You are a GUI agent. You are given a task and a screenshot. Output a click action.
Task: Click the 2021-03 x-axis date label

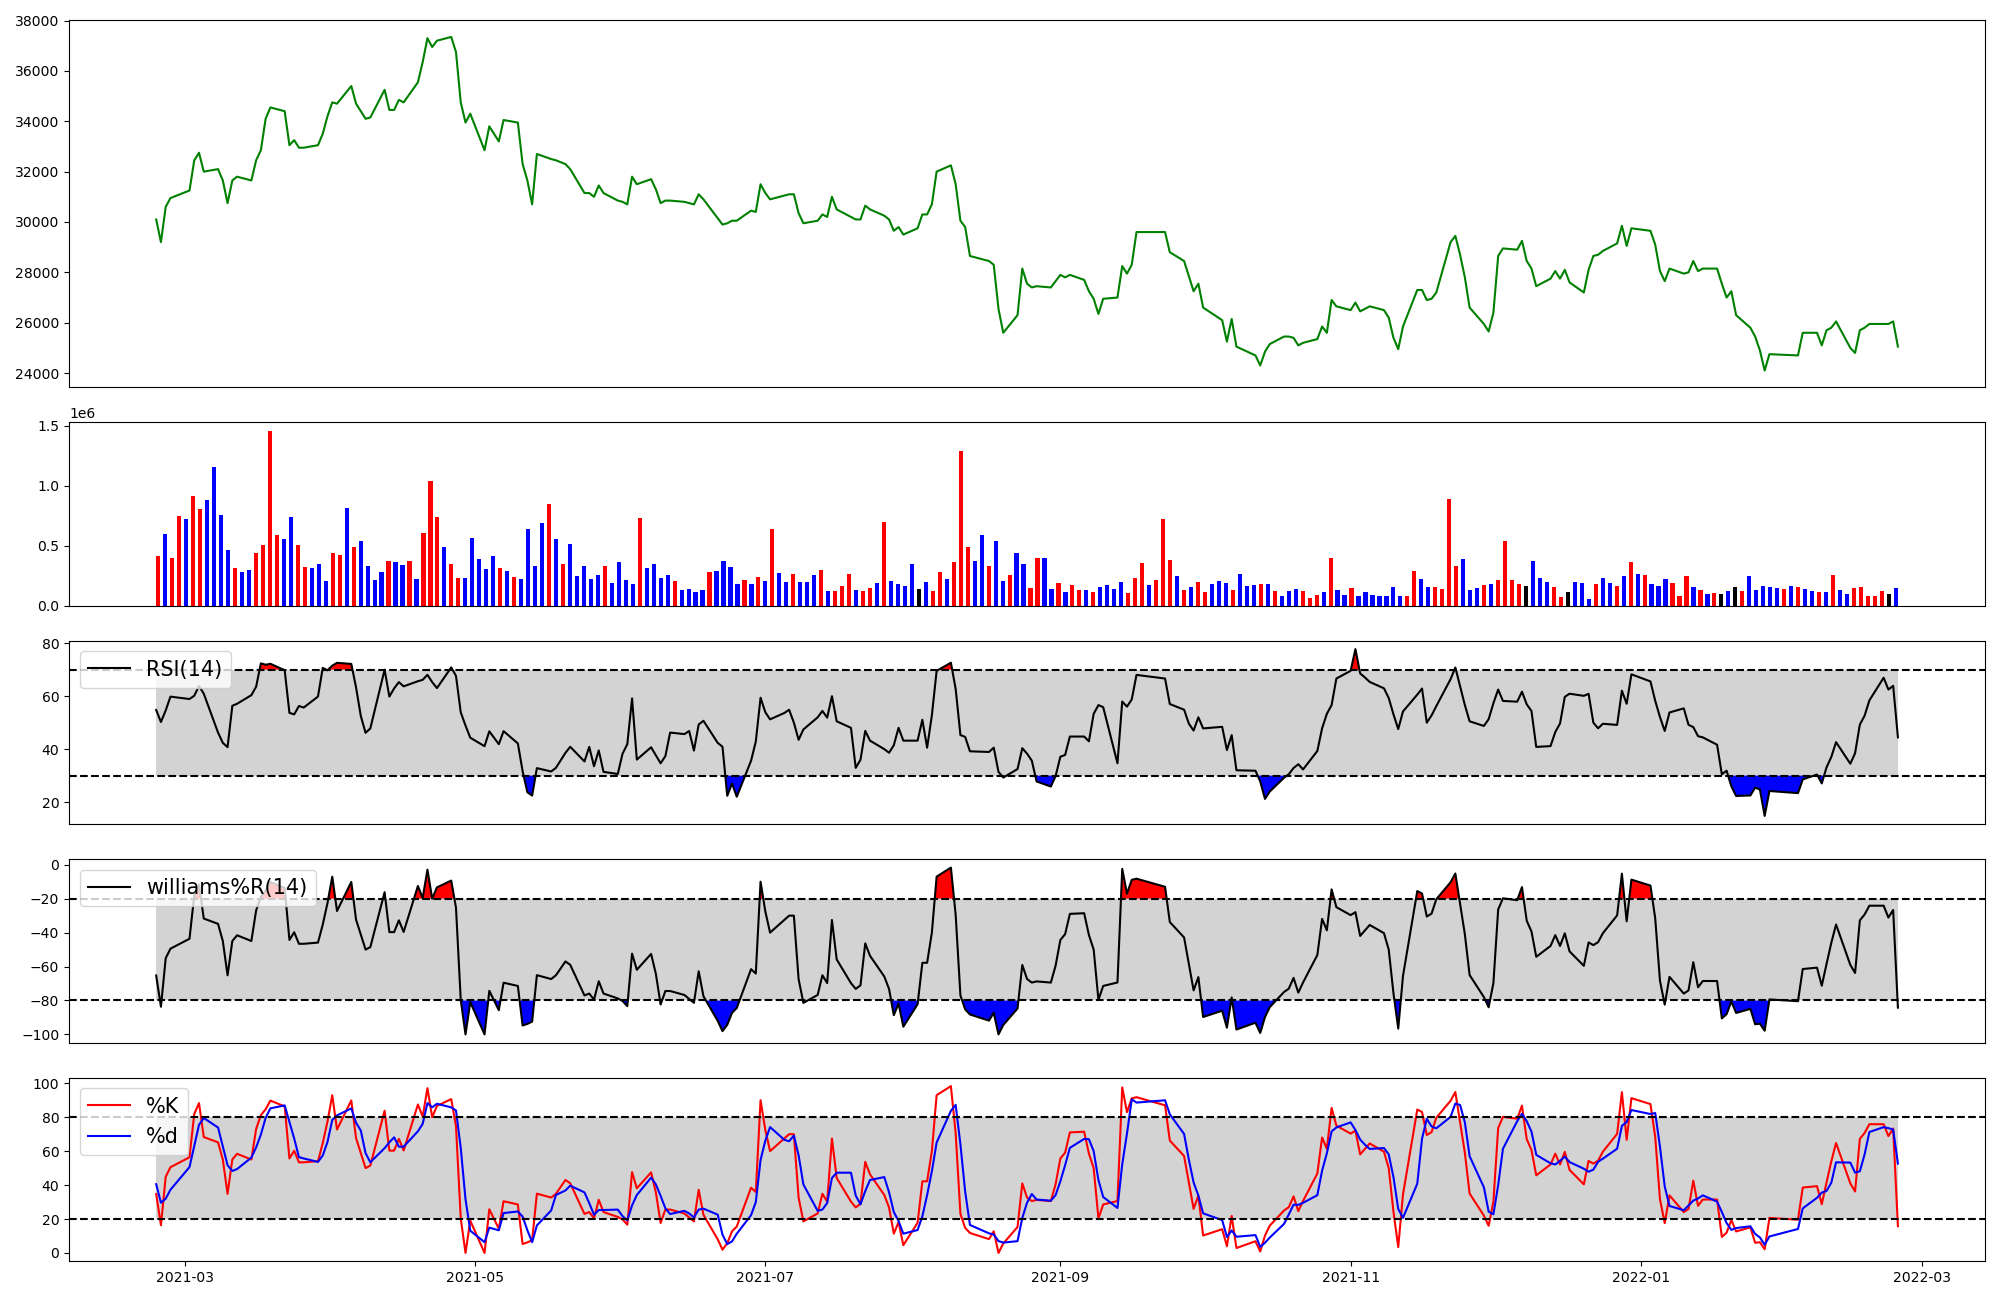point(185,1277)
